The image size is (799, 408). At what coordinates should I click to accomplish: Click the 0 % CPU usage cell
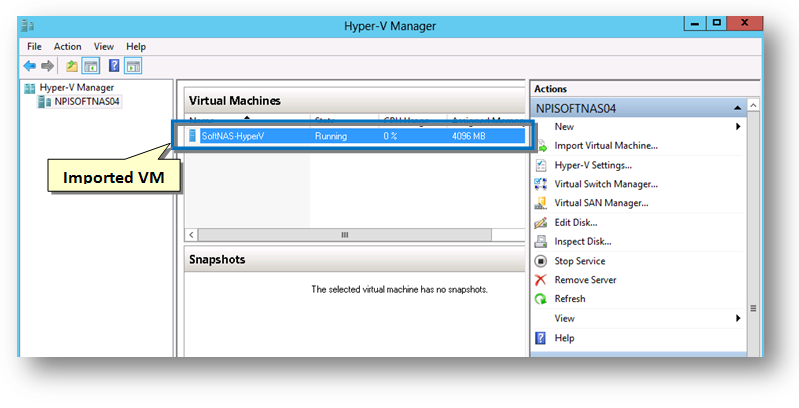coord(390,136)
